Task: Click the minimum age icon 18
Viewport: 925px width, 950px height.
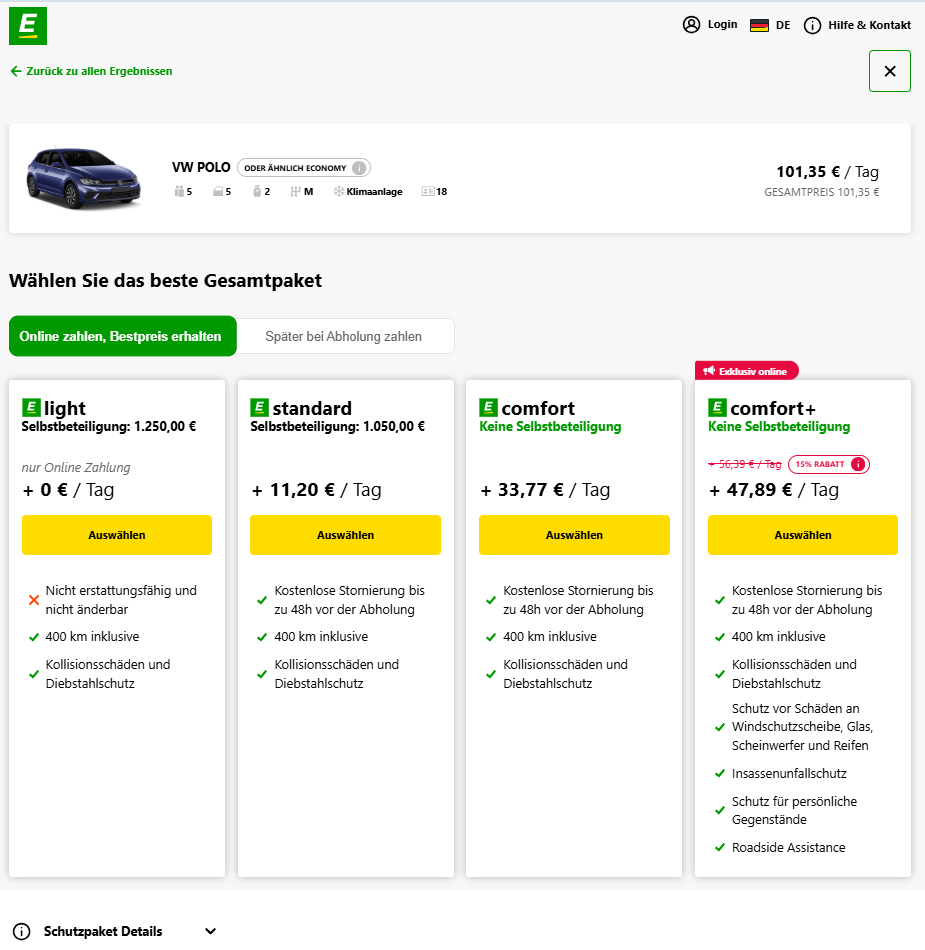Action: point(428,191)
